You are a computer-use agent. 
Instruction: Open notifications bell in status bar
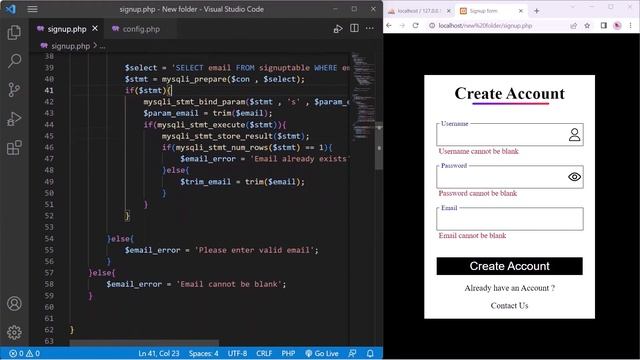click(370, 353)
